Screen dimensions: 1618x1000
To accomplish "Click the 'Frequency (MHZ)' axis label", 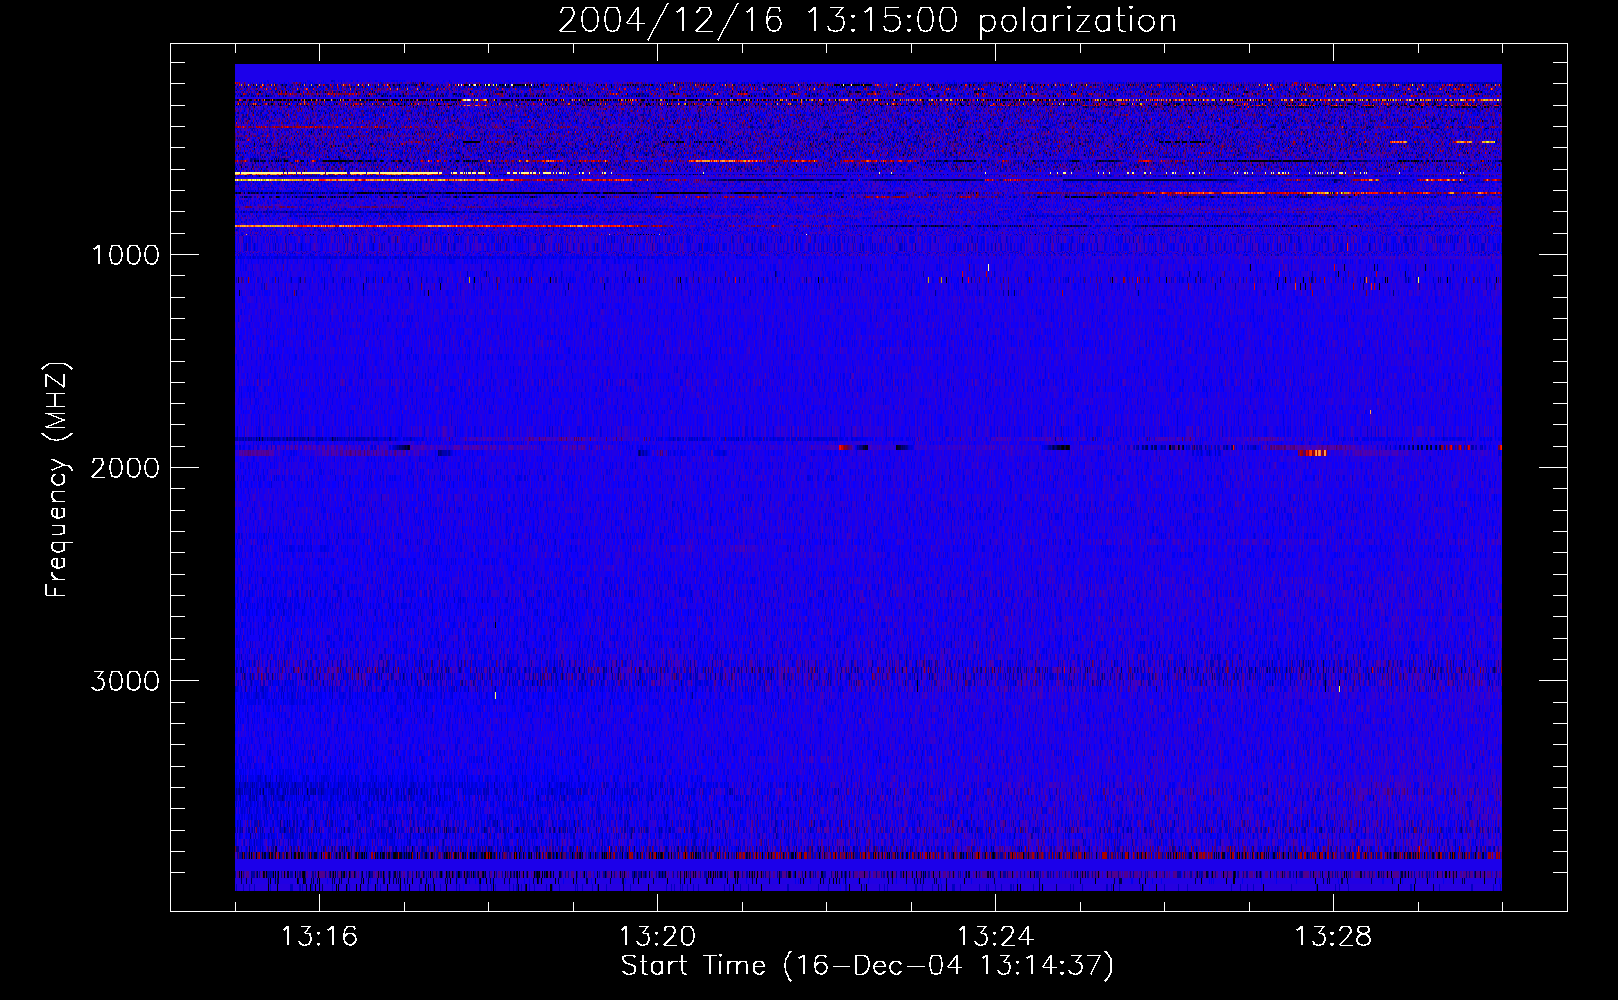I will (57, 480).
